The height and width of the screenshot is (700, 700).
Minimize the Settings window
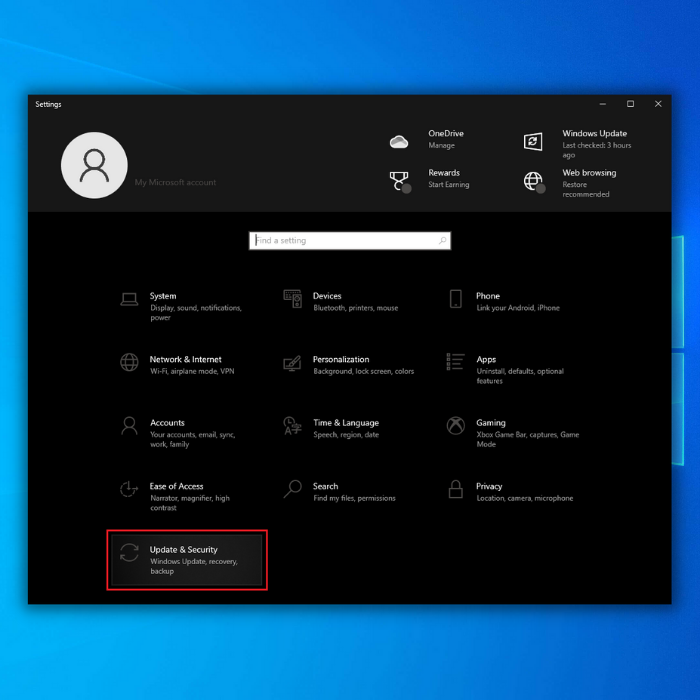pos(603,104)
